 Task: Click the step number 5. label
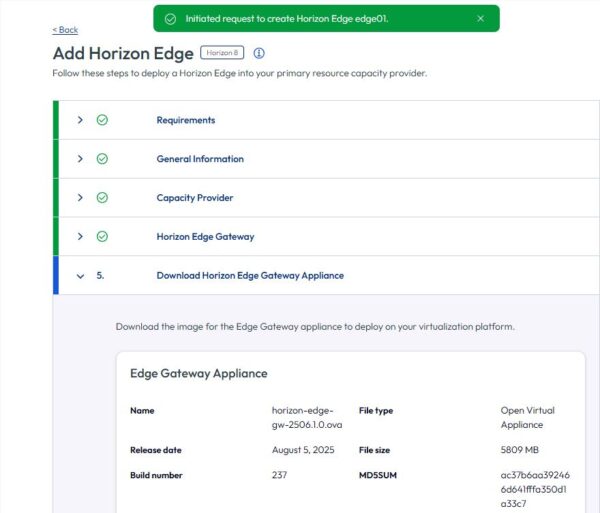point(100,275)
